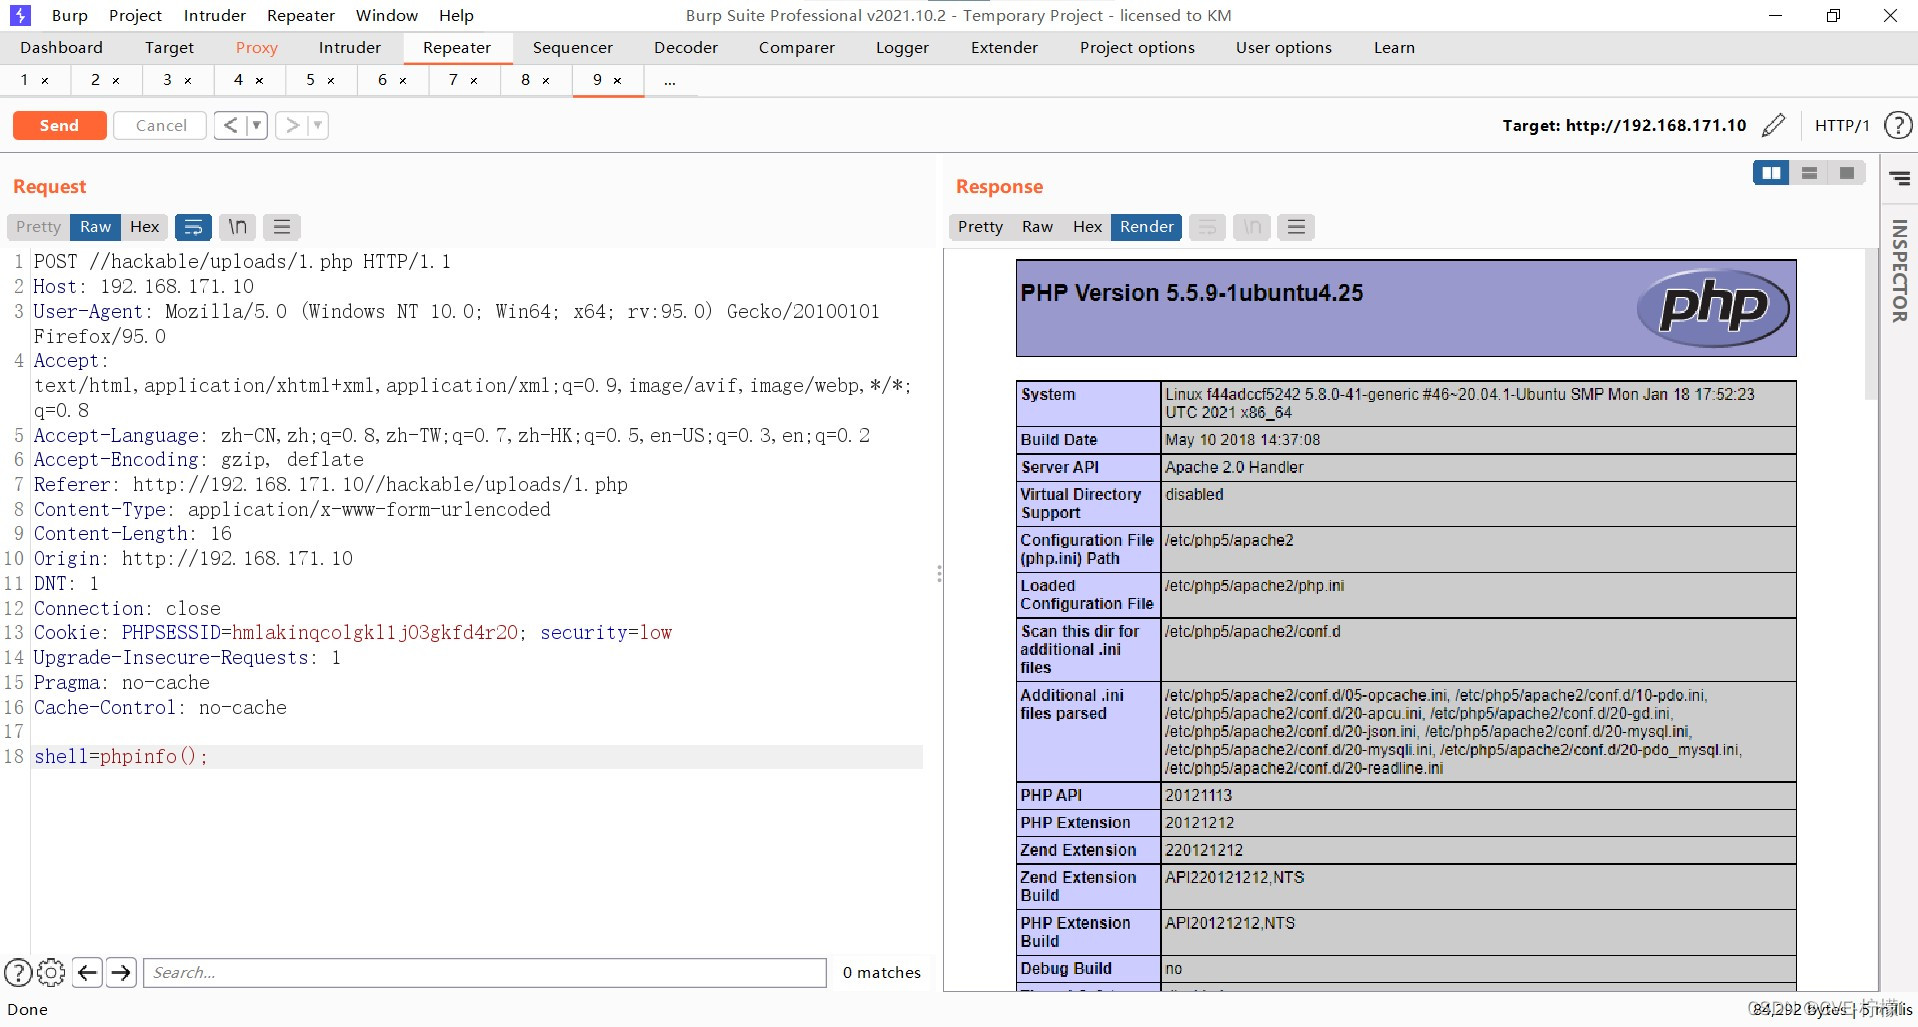The width and height of the screenshot is (1918, 1027).
Task: Select Repeater request tab 1
Action: 25,80
